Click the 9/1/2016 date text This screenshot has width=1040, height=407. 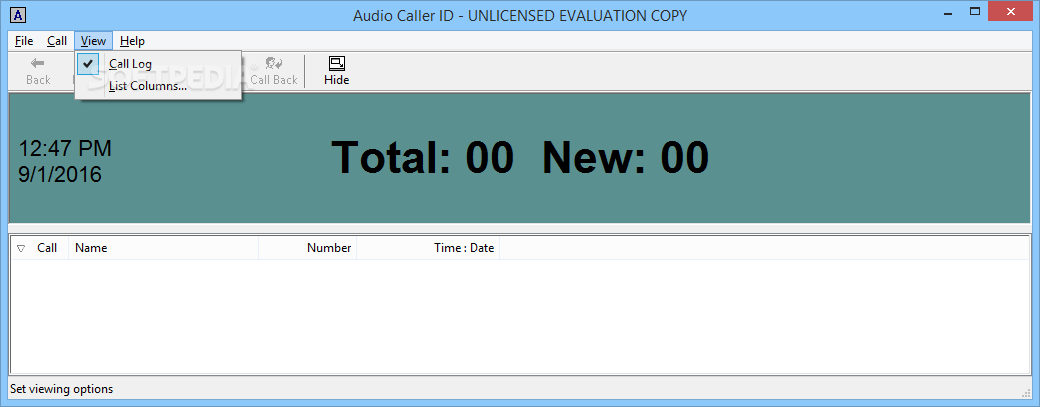pos(60,174)
